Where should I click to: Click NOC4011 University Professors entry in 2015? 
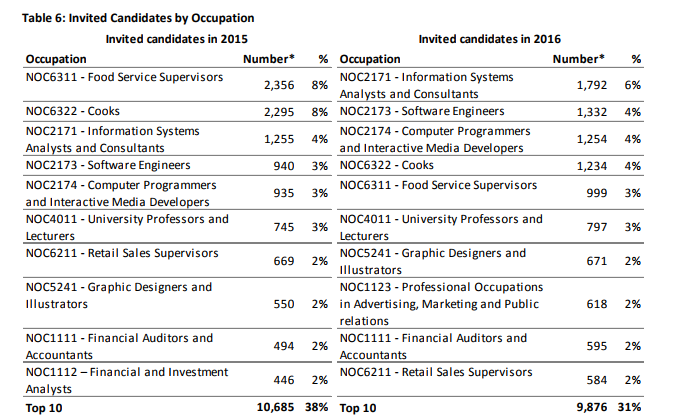click(x=127, y=227)
